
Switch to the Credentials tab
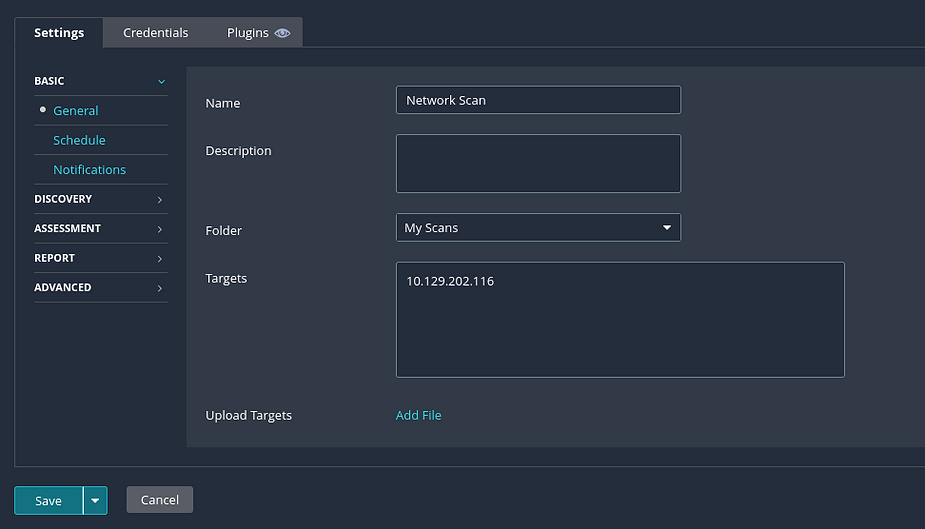click(155, 33)
